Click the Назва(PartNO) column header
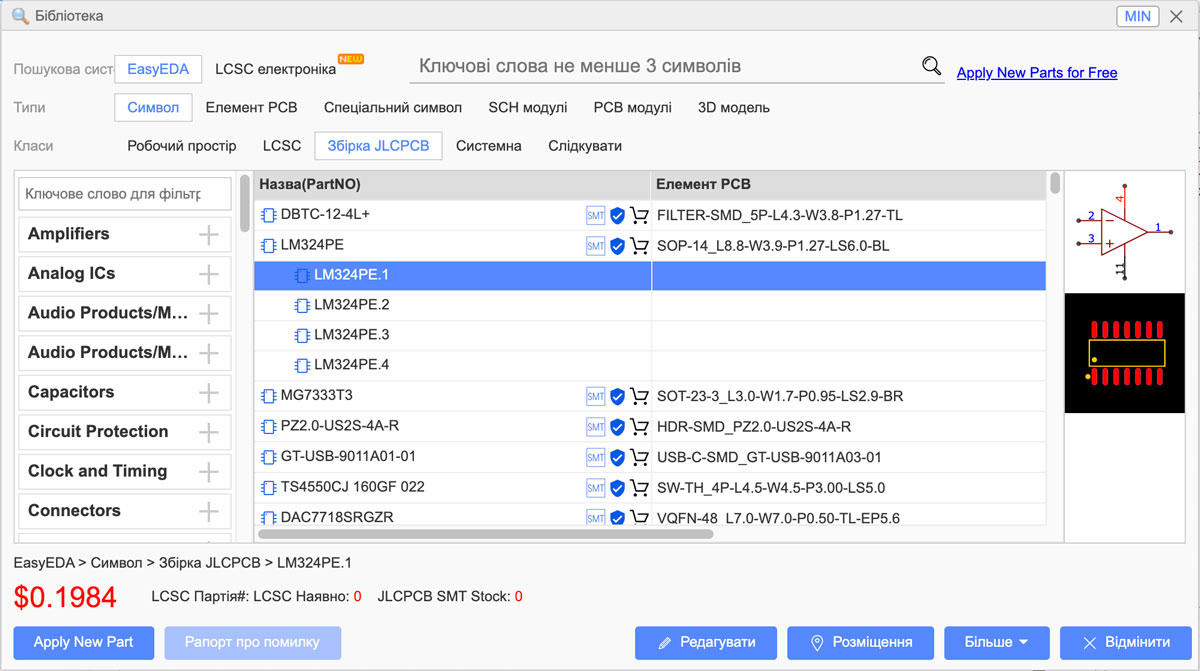Image resolution: width=1200 pixels, height=671 pixels. pyautogui.click(x=452, y=184)
